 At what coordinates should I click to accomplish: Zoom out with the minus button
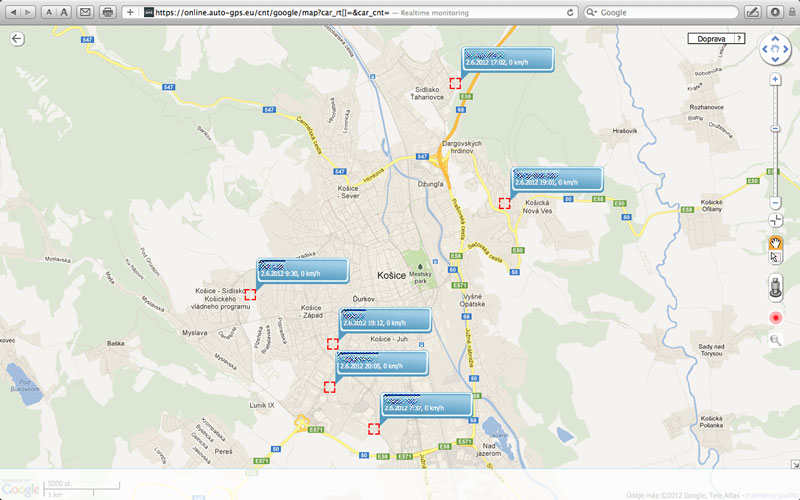[x=775, y=203]
